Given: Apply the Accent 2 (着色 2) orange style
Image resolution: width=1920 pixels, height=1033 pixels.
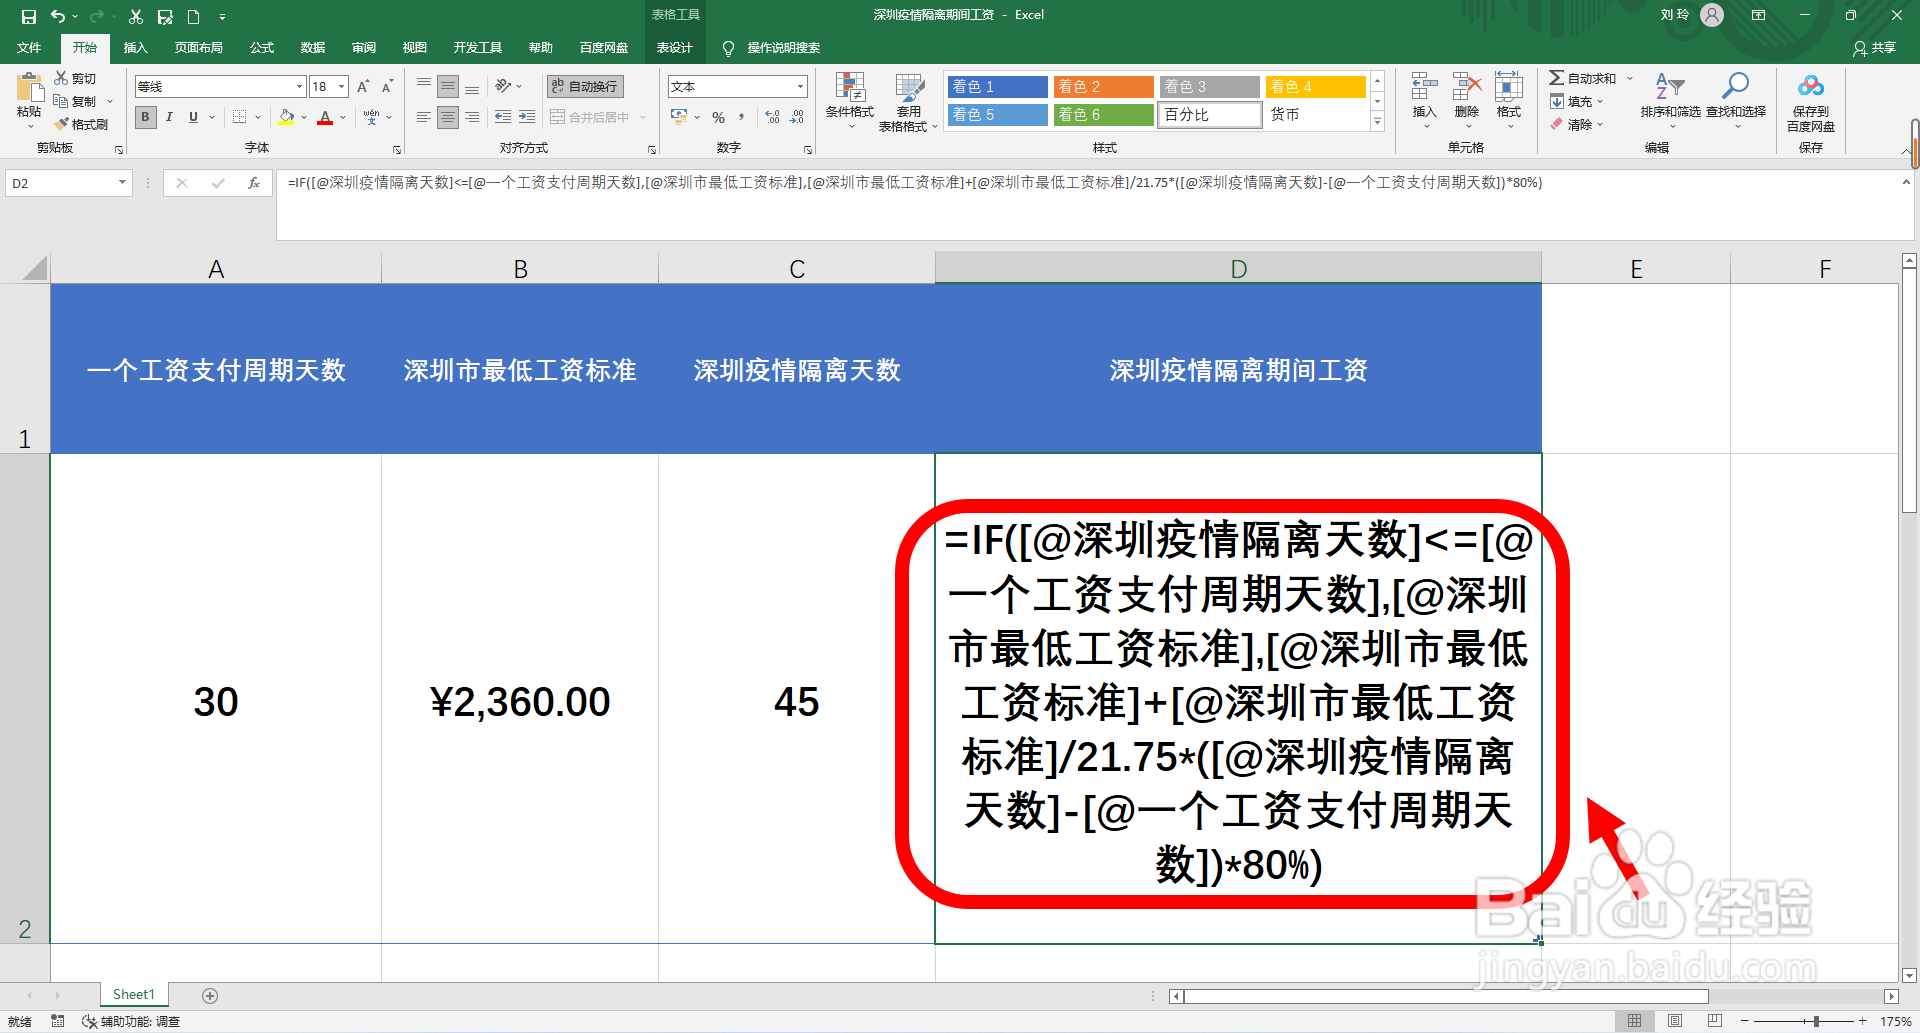Looking at the screenshot, I should tap(1104, 87).
